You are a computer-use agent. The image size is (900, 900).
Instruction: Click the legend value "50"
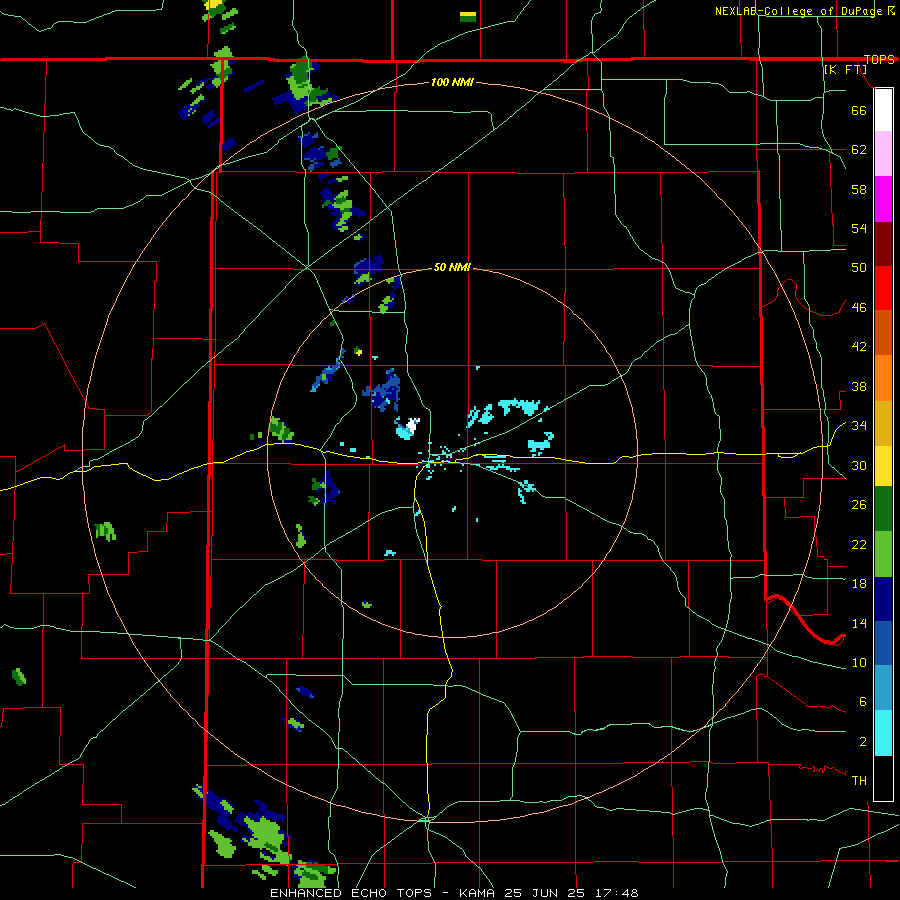[x=859, y=268]
